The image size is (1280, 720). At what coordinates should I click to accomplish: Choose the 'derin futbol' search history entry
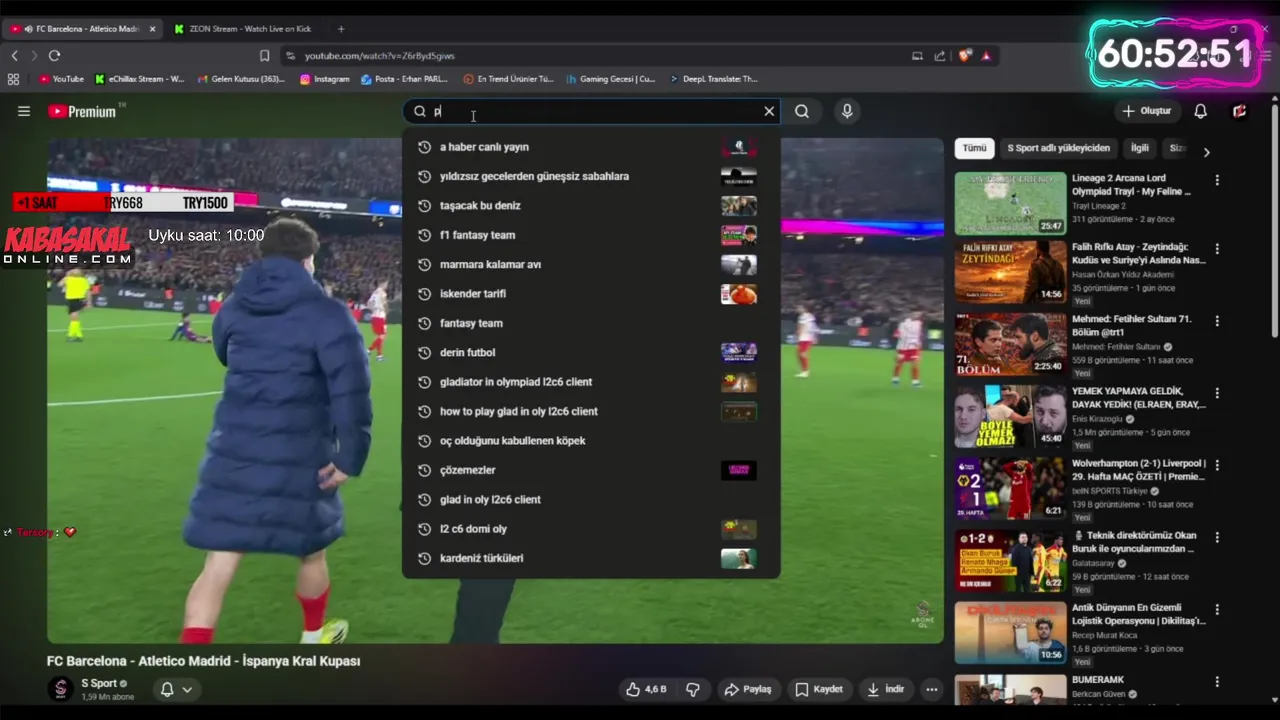590,352
